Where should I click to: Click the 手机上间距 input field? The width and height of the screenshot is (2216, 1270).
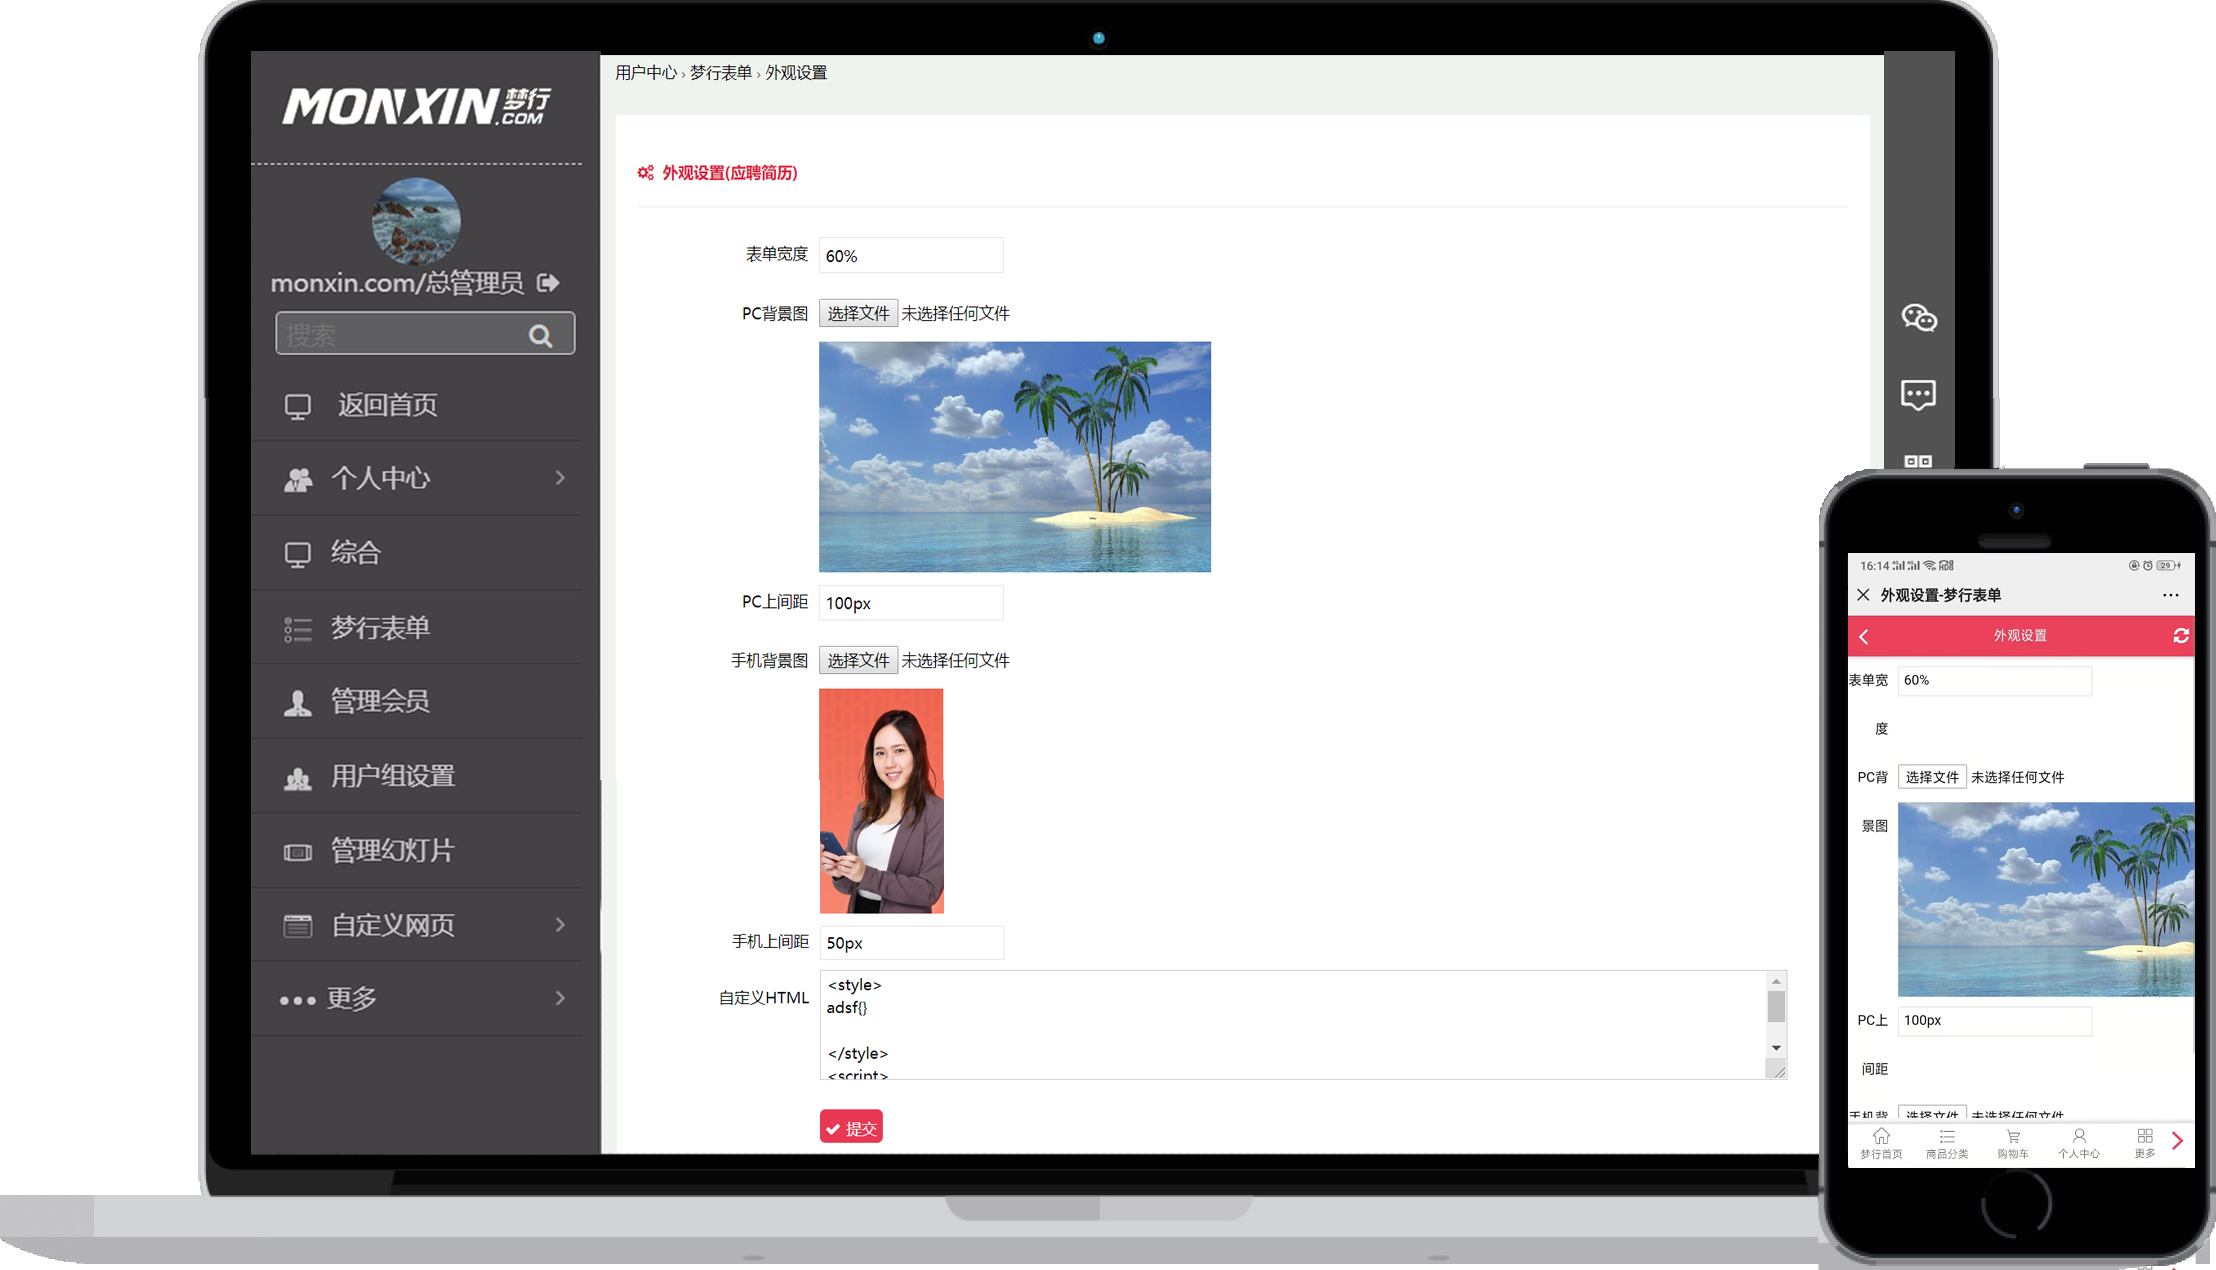(x=911, y=943)
